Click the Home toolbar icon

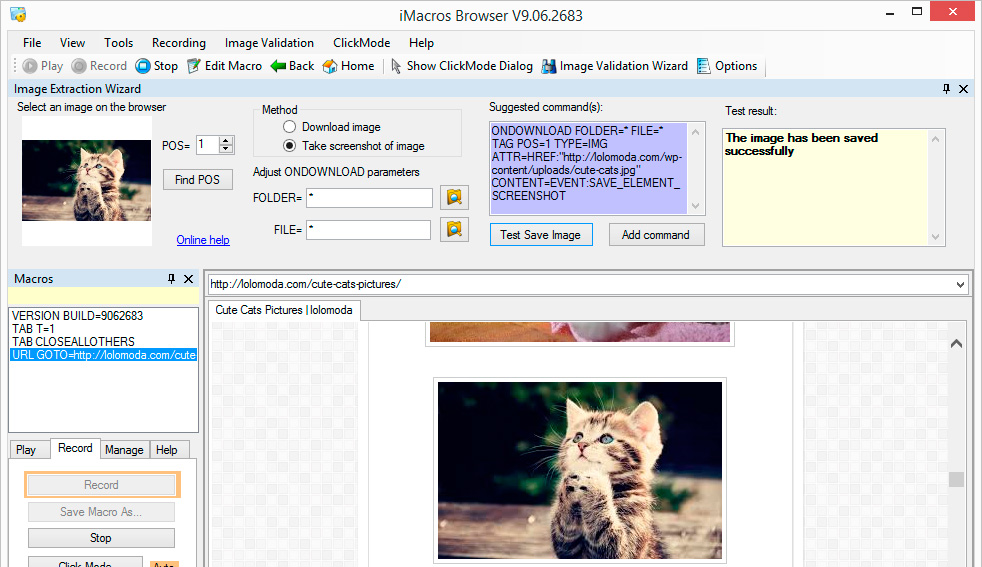(330, 66)
